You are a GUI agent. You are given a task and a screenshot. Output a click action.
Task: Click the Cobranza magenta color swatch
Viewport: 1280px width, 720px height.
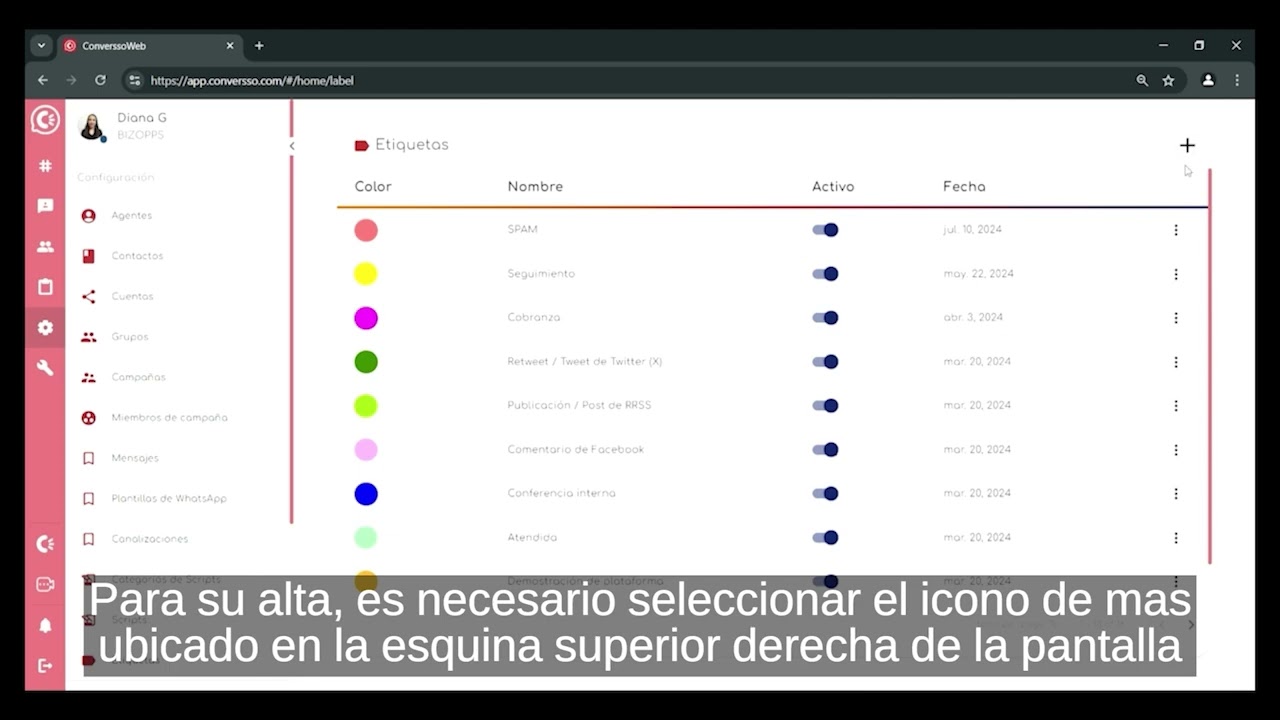click(x=366, y=318)
